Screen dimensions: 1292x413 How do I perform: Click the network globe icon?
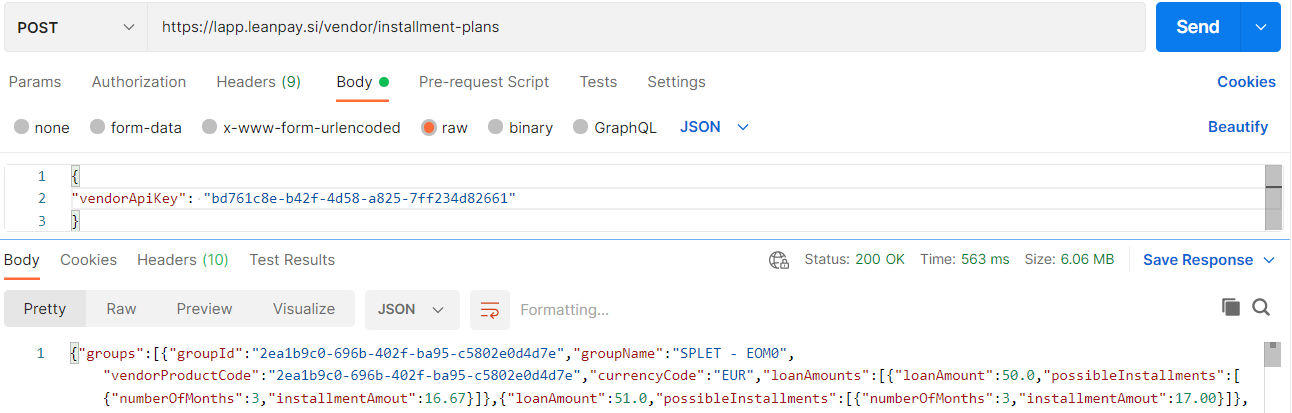[x=779, y=260]
